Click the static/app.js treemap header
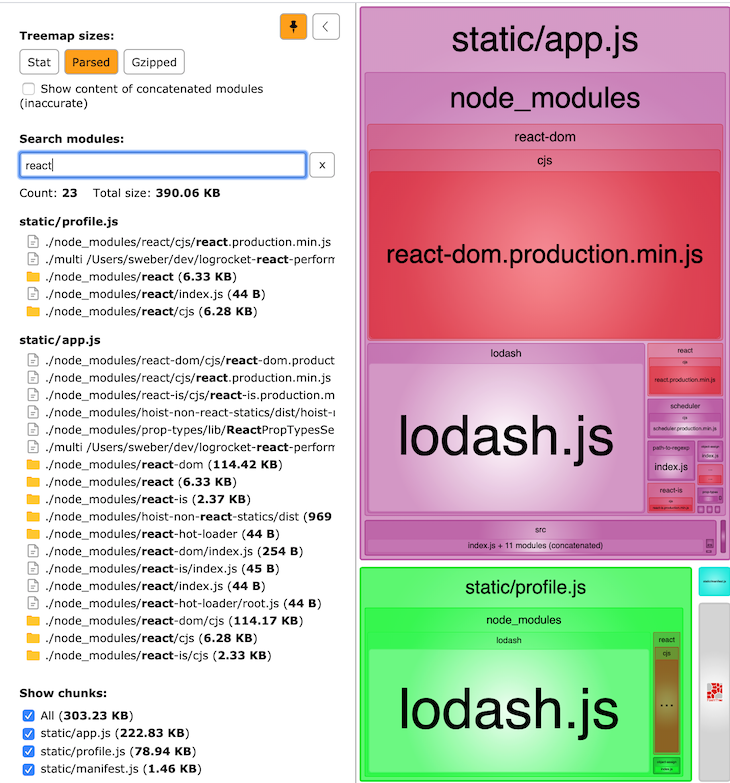This screenshot has width=730, height=783. coord(545,40)
